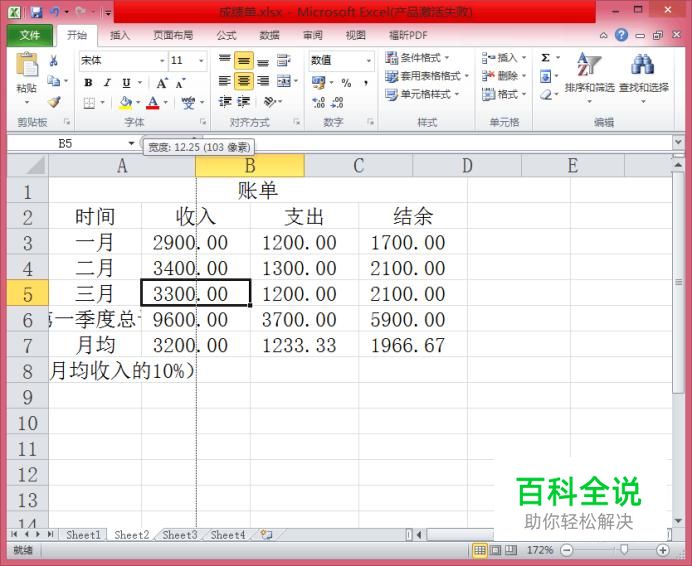Toggle Align Text Left
Viewport: 692px width, 566px height.
click(x=225, y=81)
